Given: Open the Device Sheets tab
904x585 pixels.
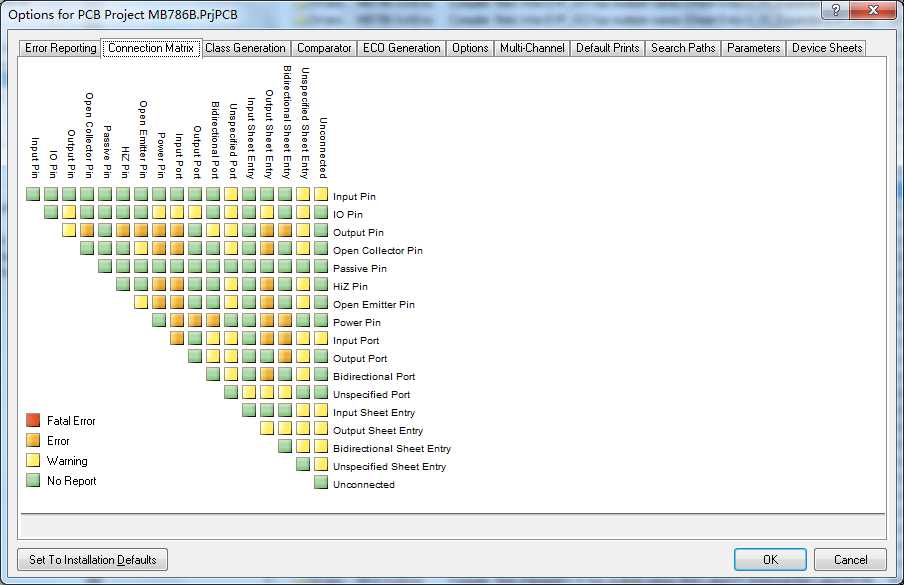Looking at the screenshot, I should pos(827,48).
